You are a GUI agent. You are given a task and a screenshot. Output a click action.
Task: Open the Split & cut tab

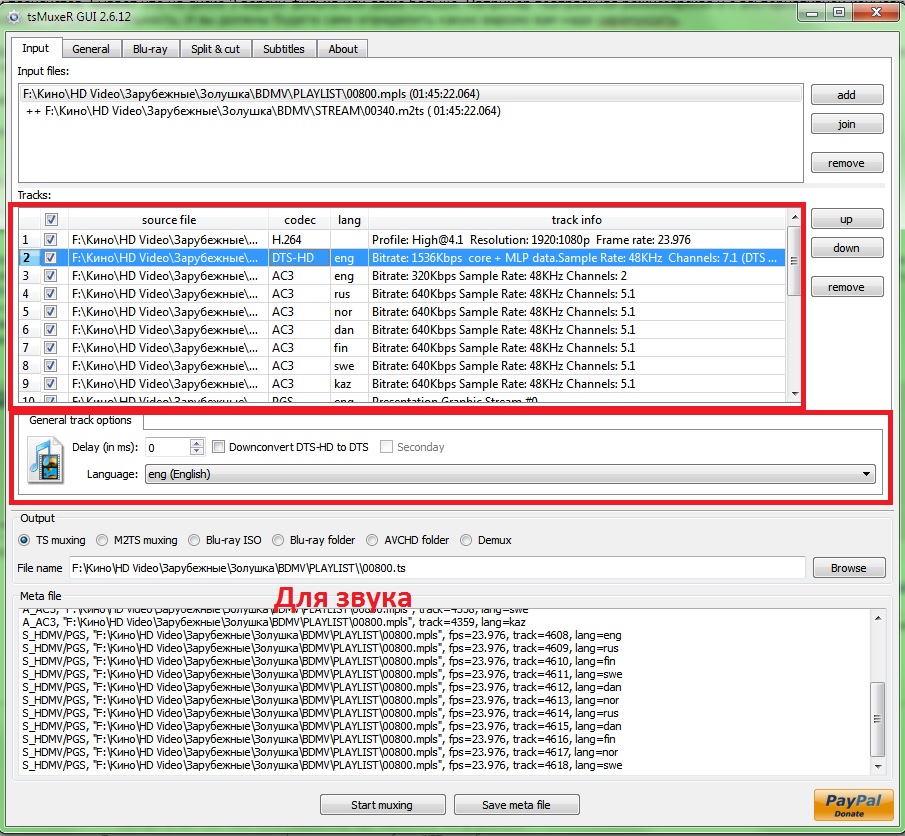pyautogui.click(x=215, y=49)
